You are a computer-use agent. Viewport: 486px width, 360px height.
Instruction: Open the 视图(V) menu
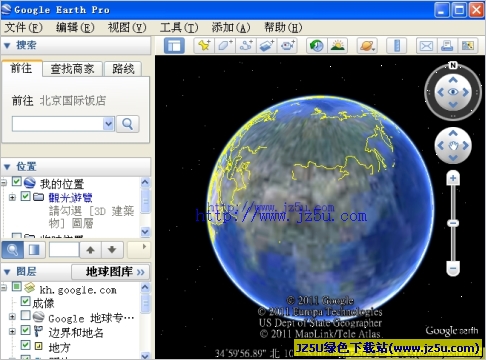click(127, 27)
